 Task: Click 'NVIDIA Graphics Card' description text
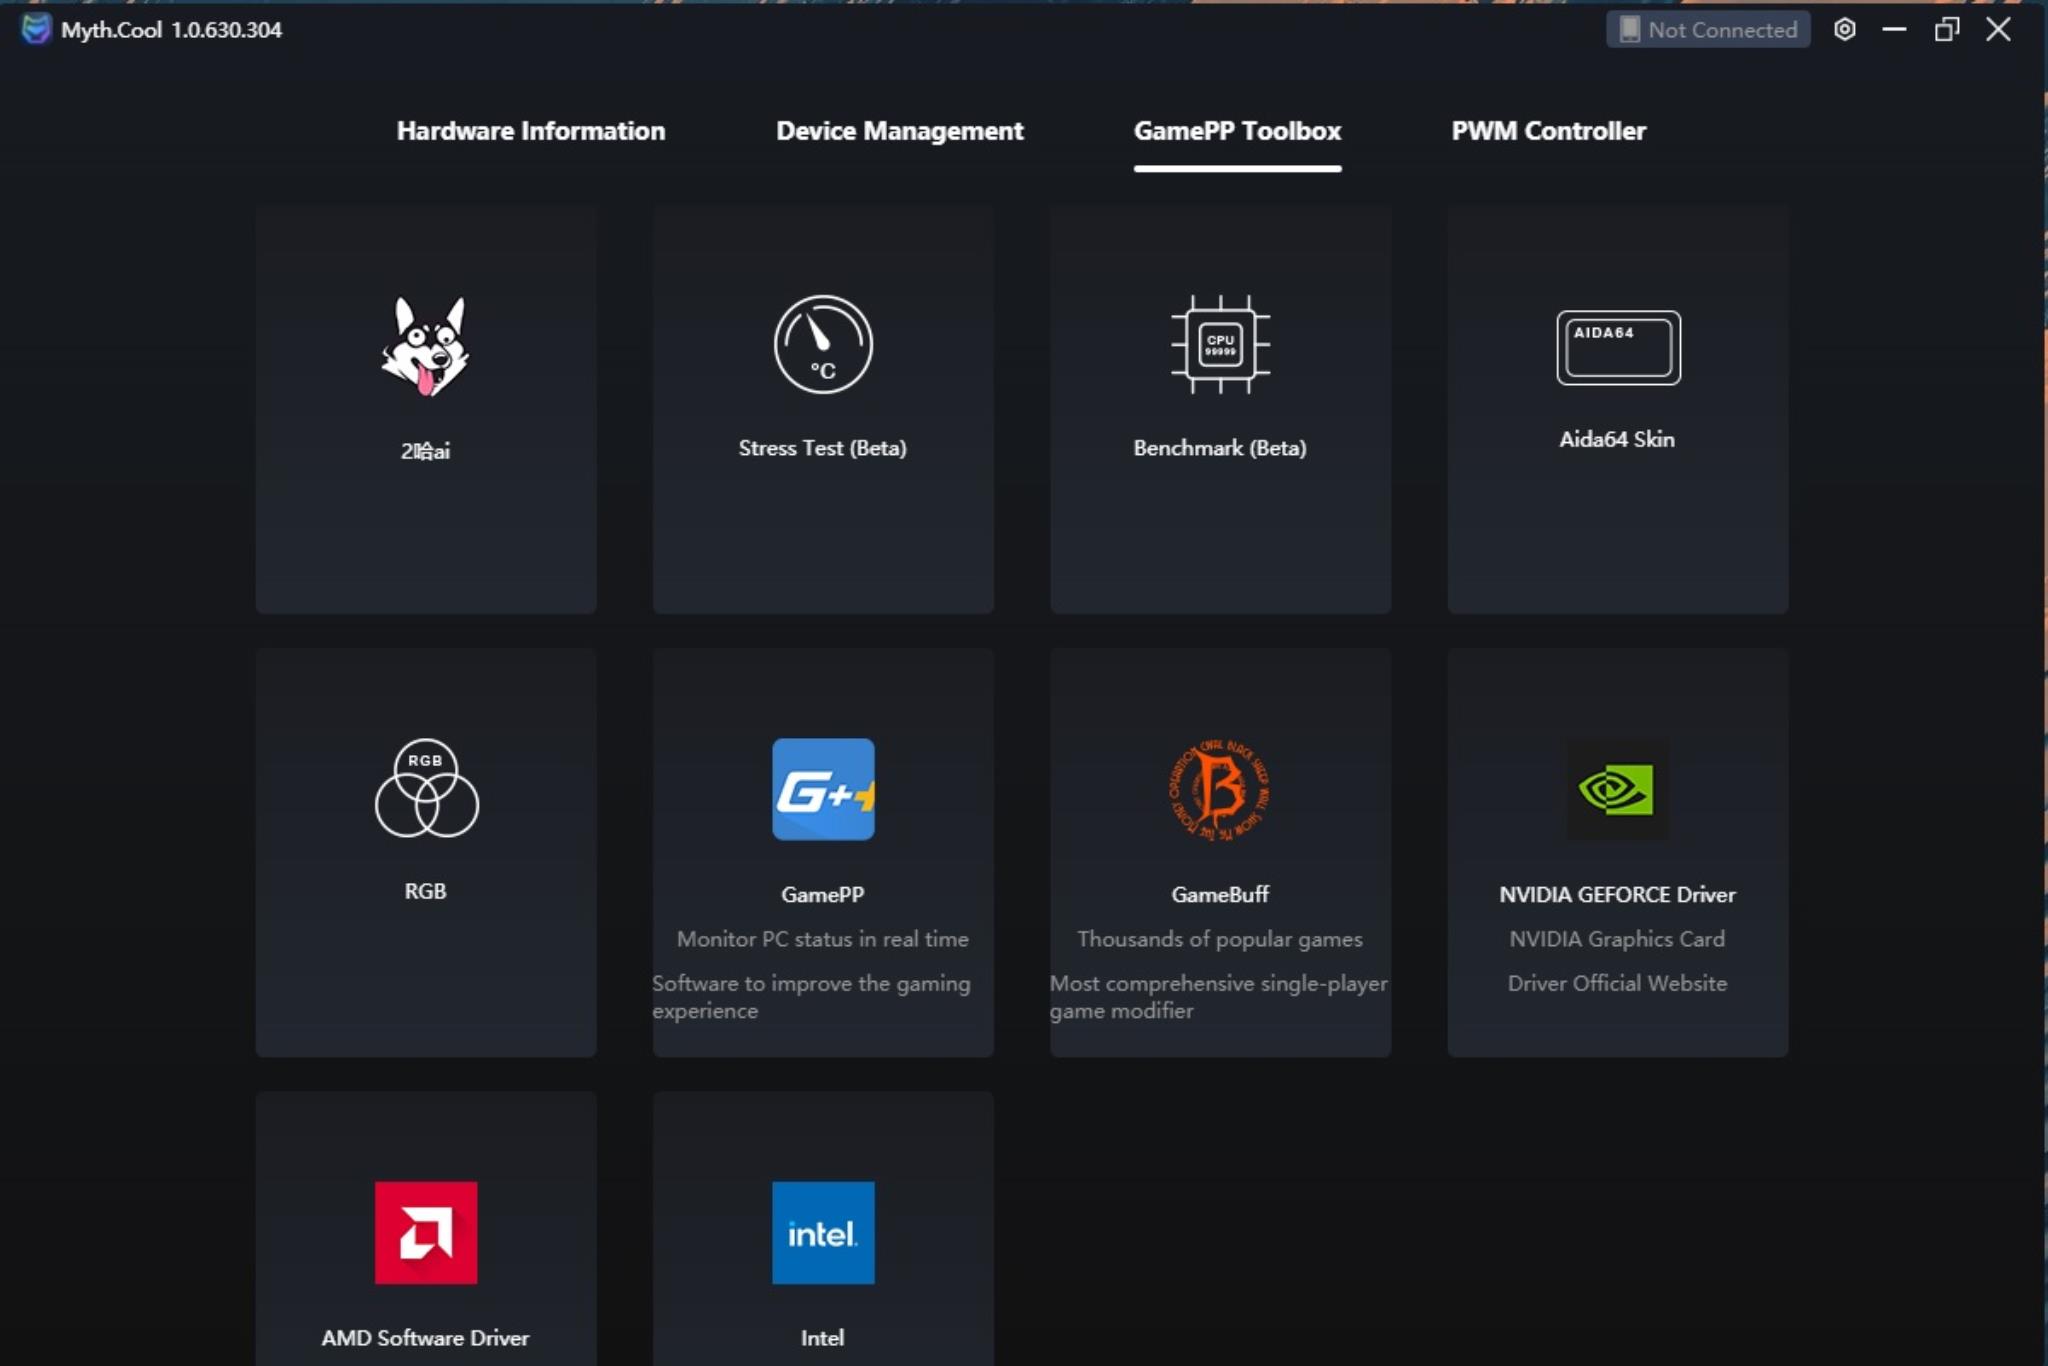(x=1617, y=939)
